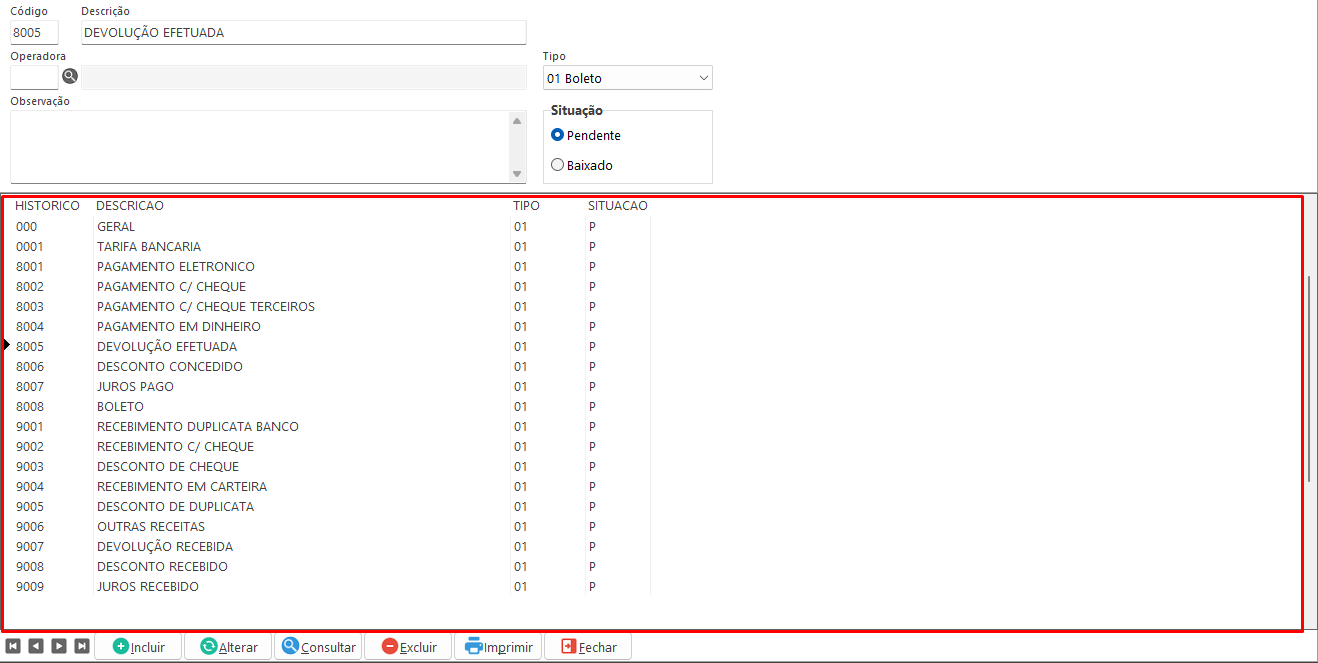Select the row DESCONTO CONCEDIDO
This screenshot has width=1318, height=663.
(x=170, y=367)
